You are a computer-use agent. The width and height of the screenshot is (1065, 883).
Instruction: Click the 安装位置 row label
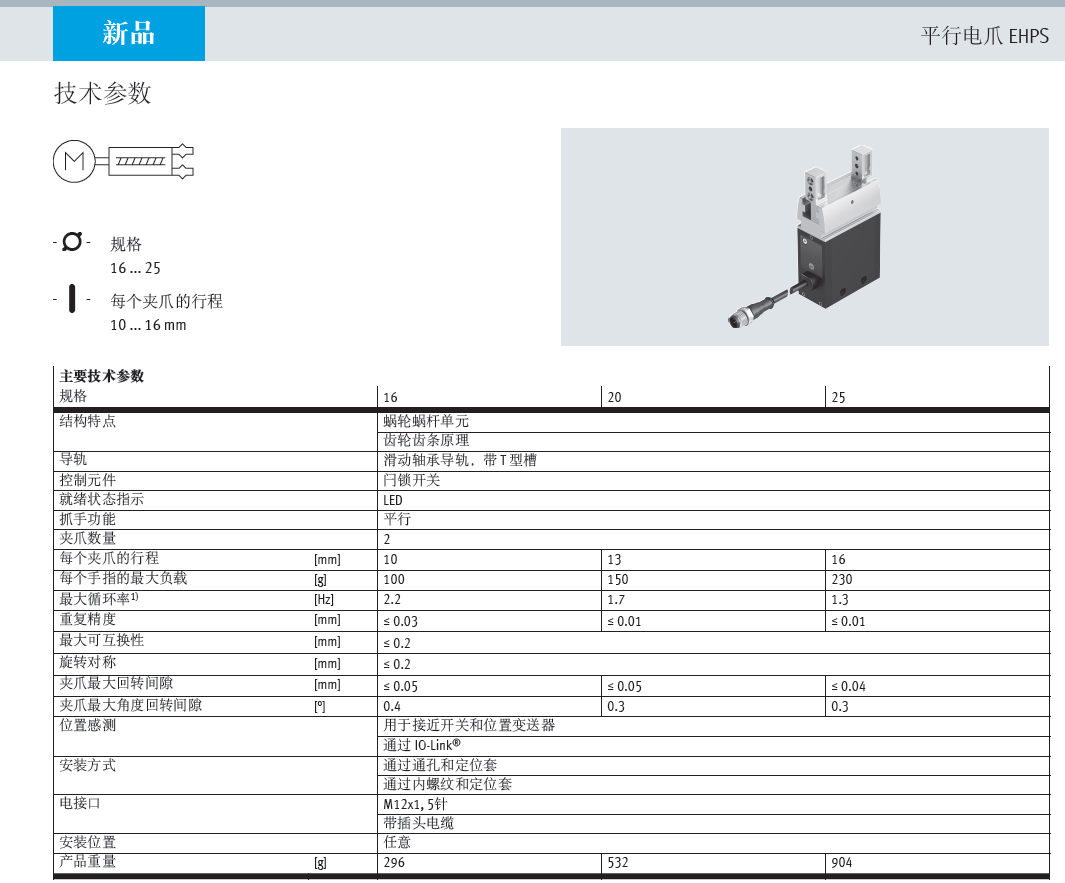tap(88, 842)
